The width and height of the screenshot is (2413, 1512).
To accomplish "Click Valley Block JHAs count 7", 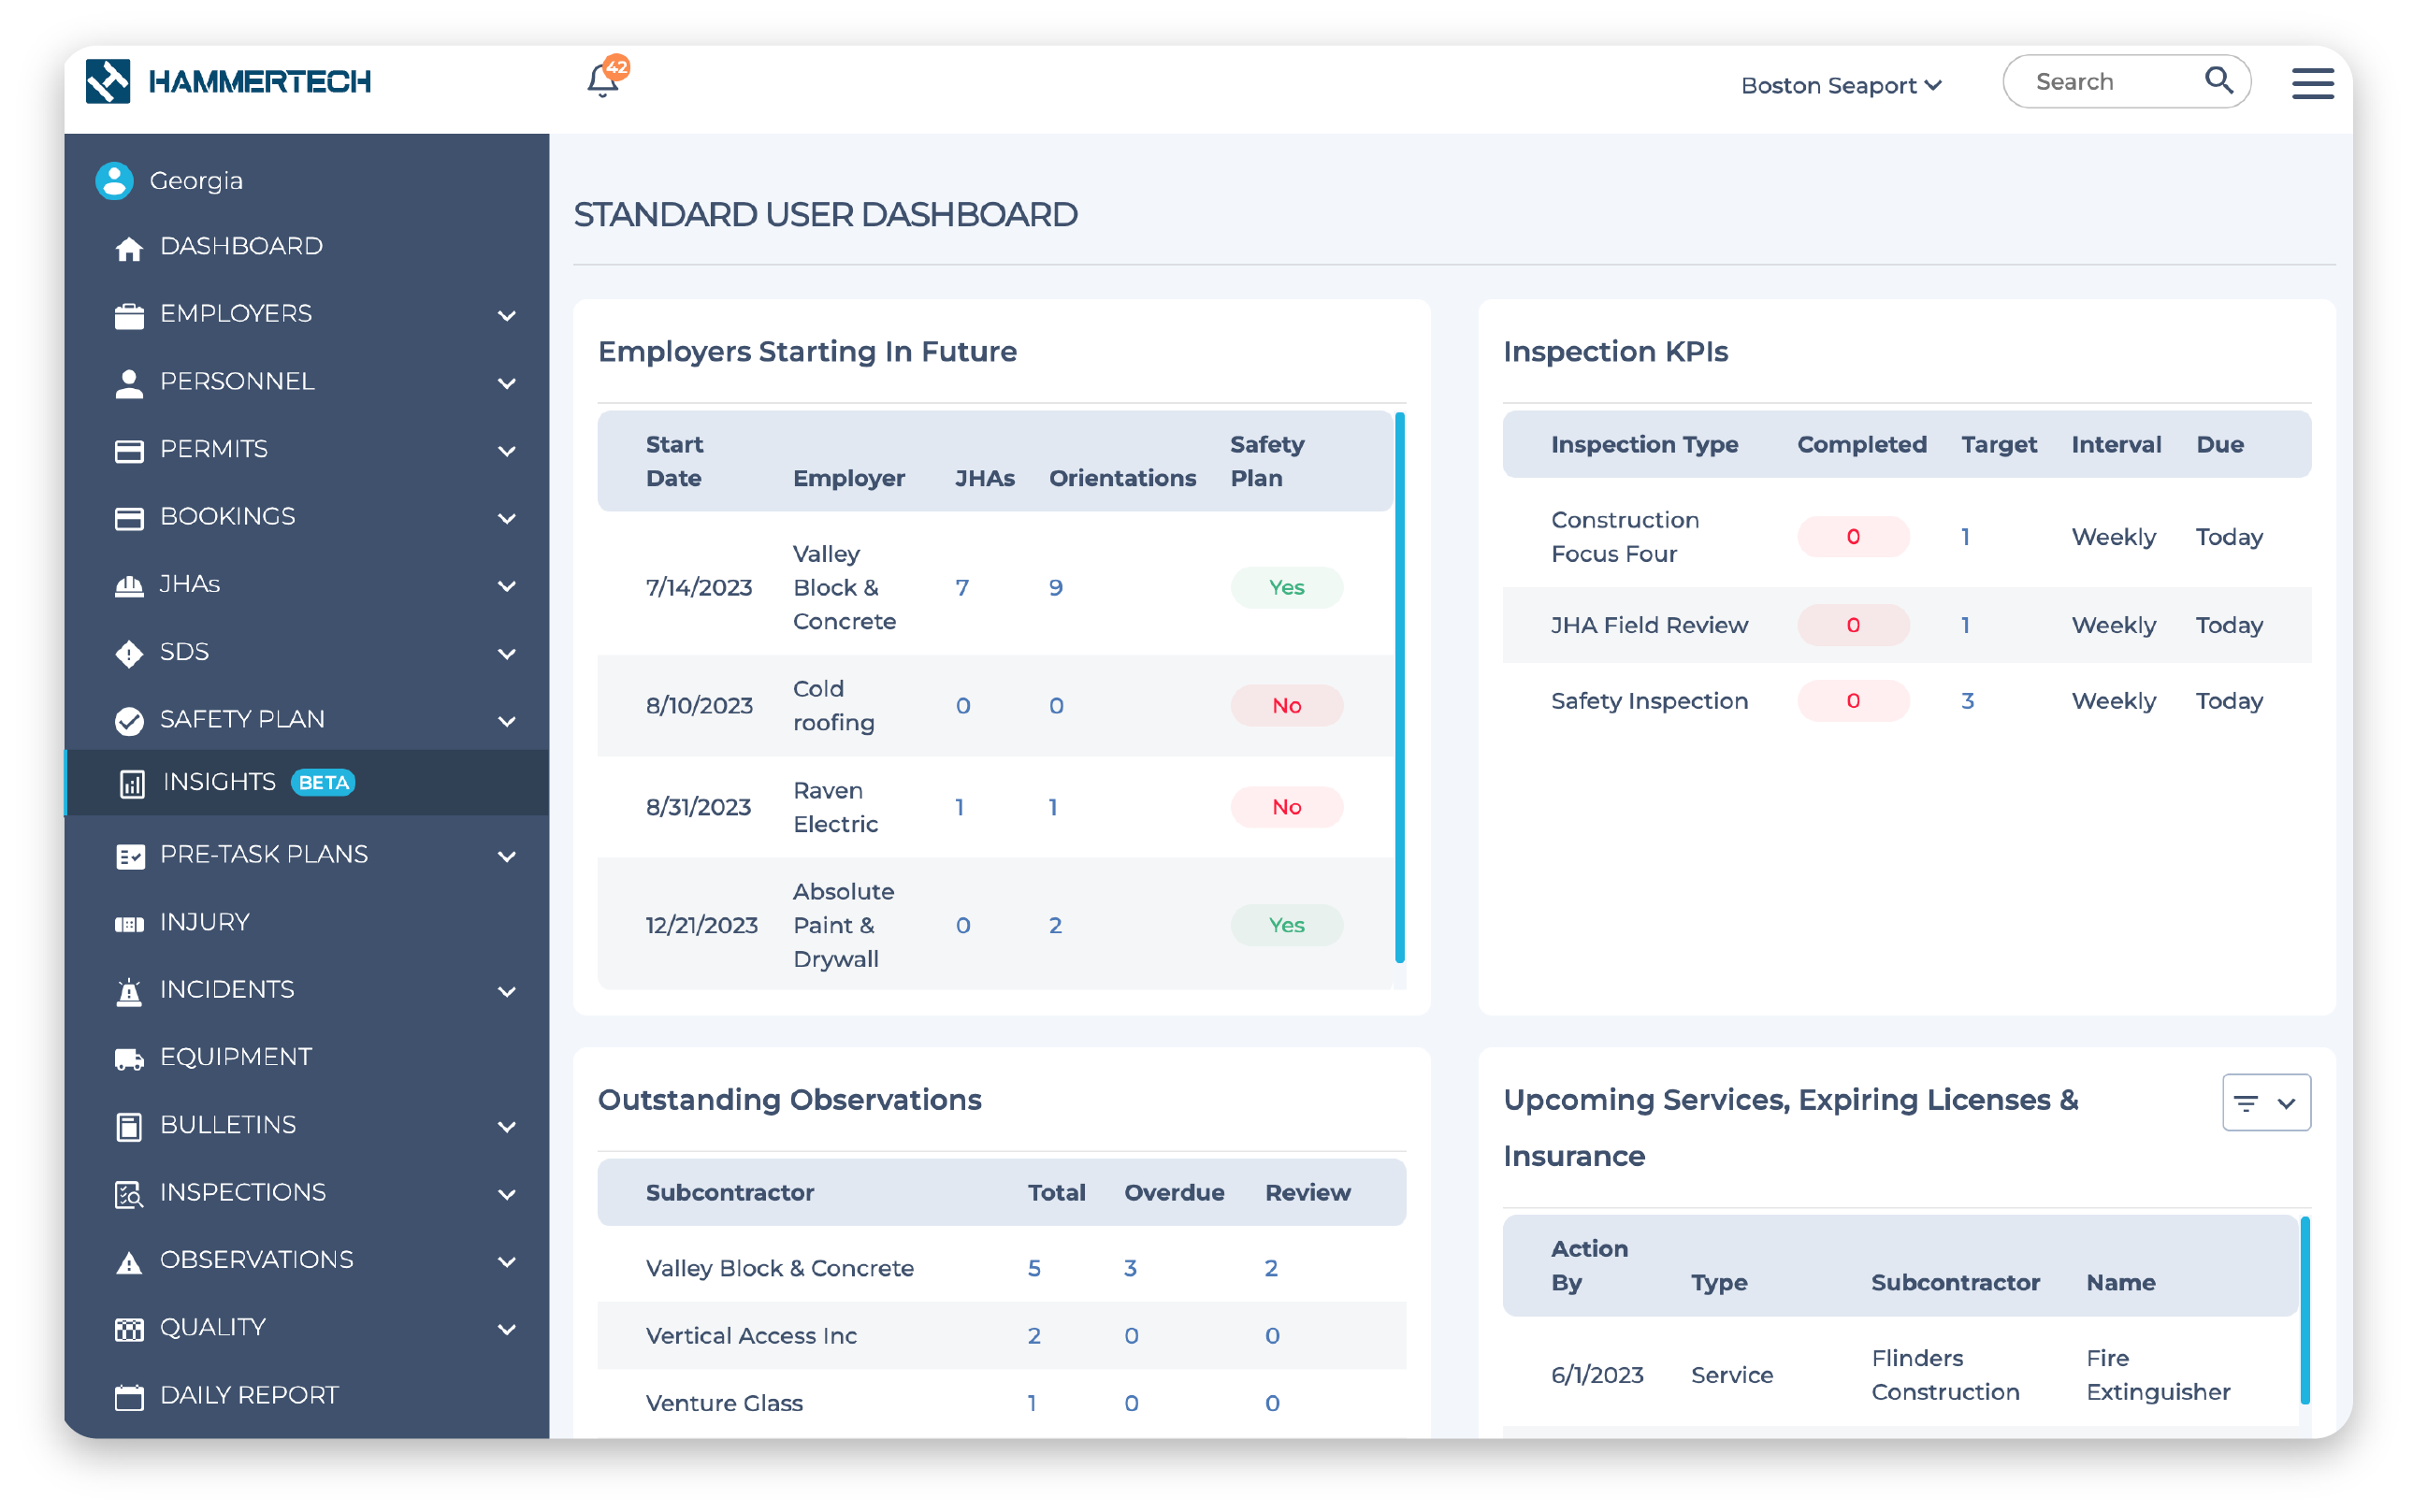I will [x=962, y=588].
